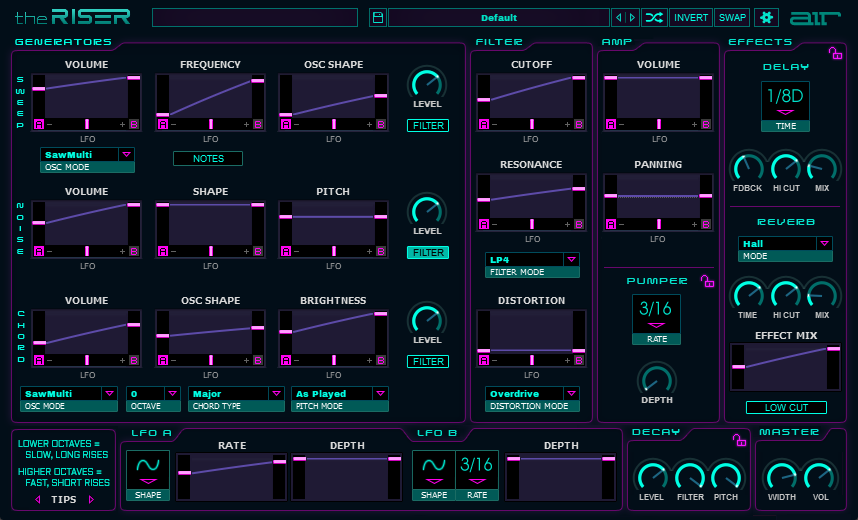Screen dimensions: 858x520
Task: Go to the next tip arrow
Action: (92, 499)
